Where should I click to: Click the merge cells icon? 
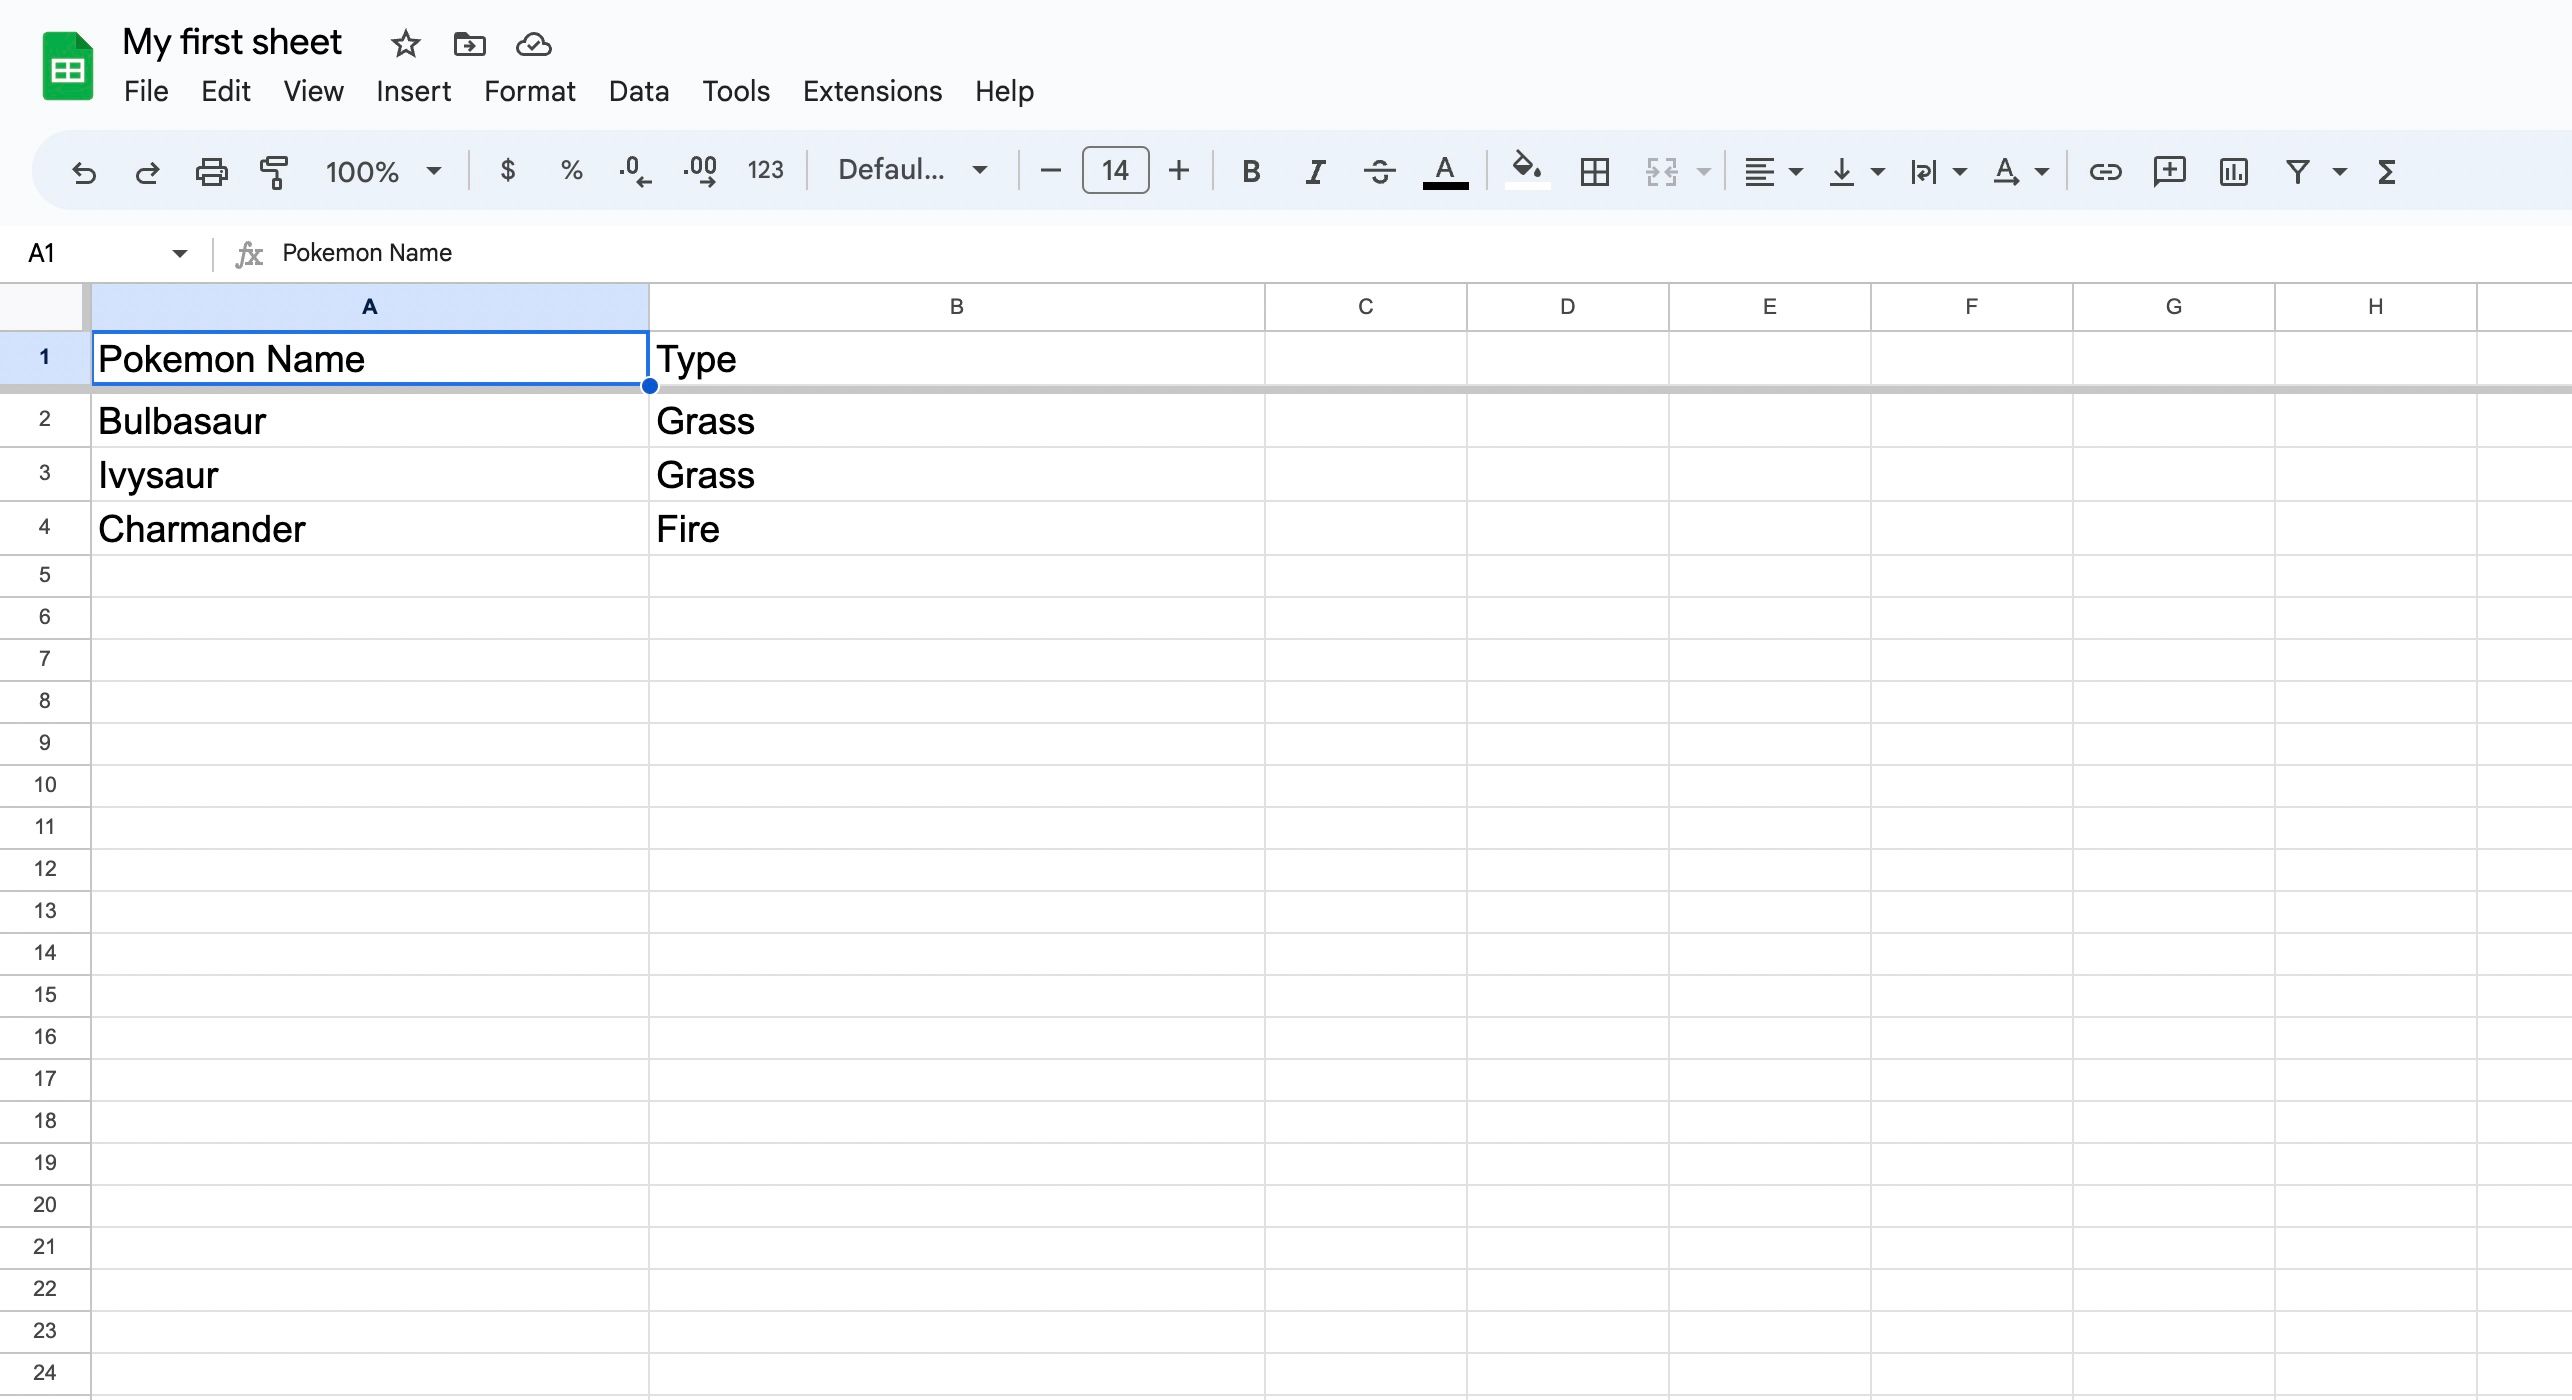(x=1661, y=172)
